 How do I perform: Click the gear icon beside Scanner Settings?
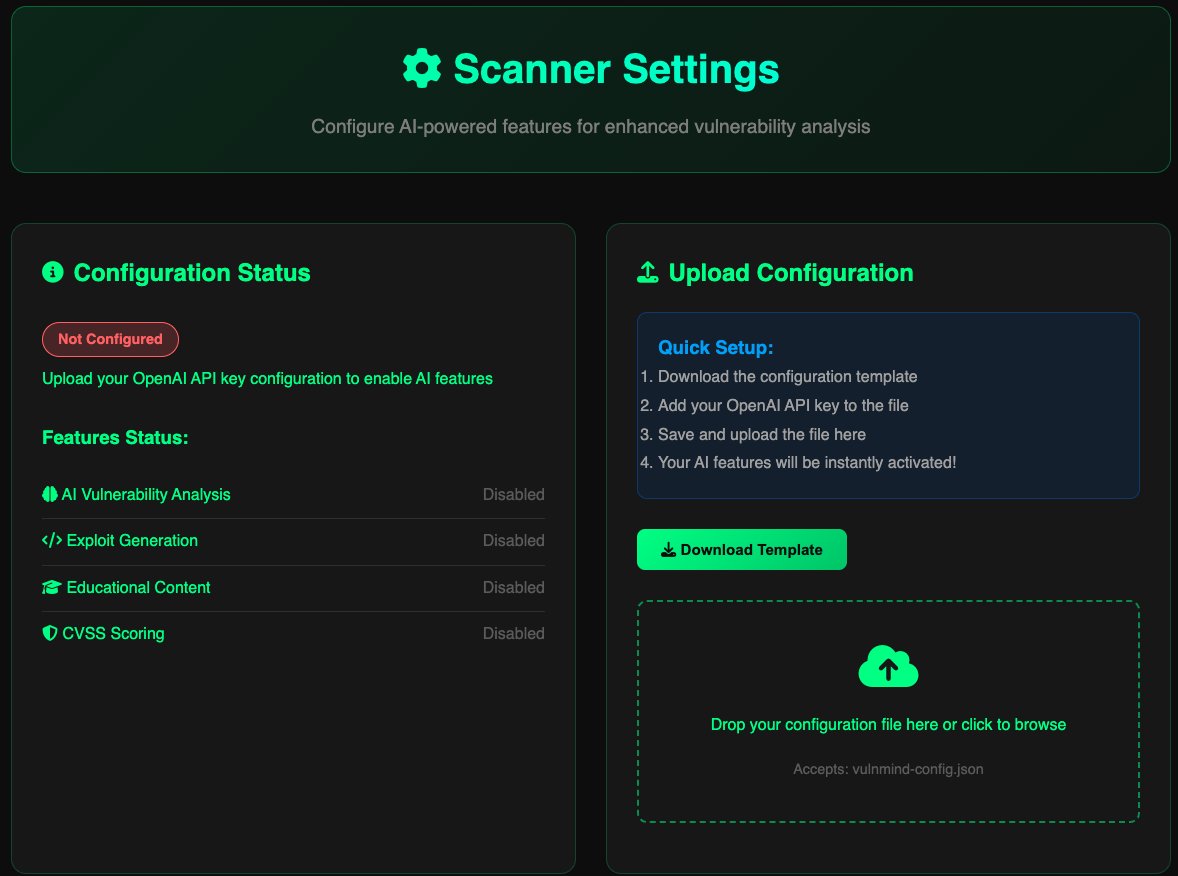point(421,68)
